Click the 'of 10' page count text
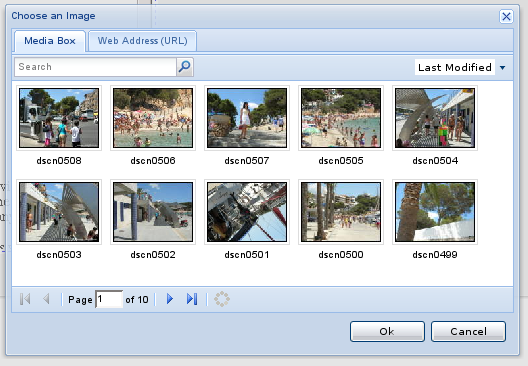Screen dimensions: 528x366 [x=137, y=299]
